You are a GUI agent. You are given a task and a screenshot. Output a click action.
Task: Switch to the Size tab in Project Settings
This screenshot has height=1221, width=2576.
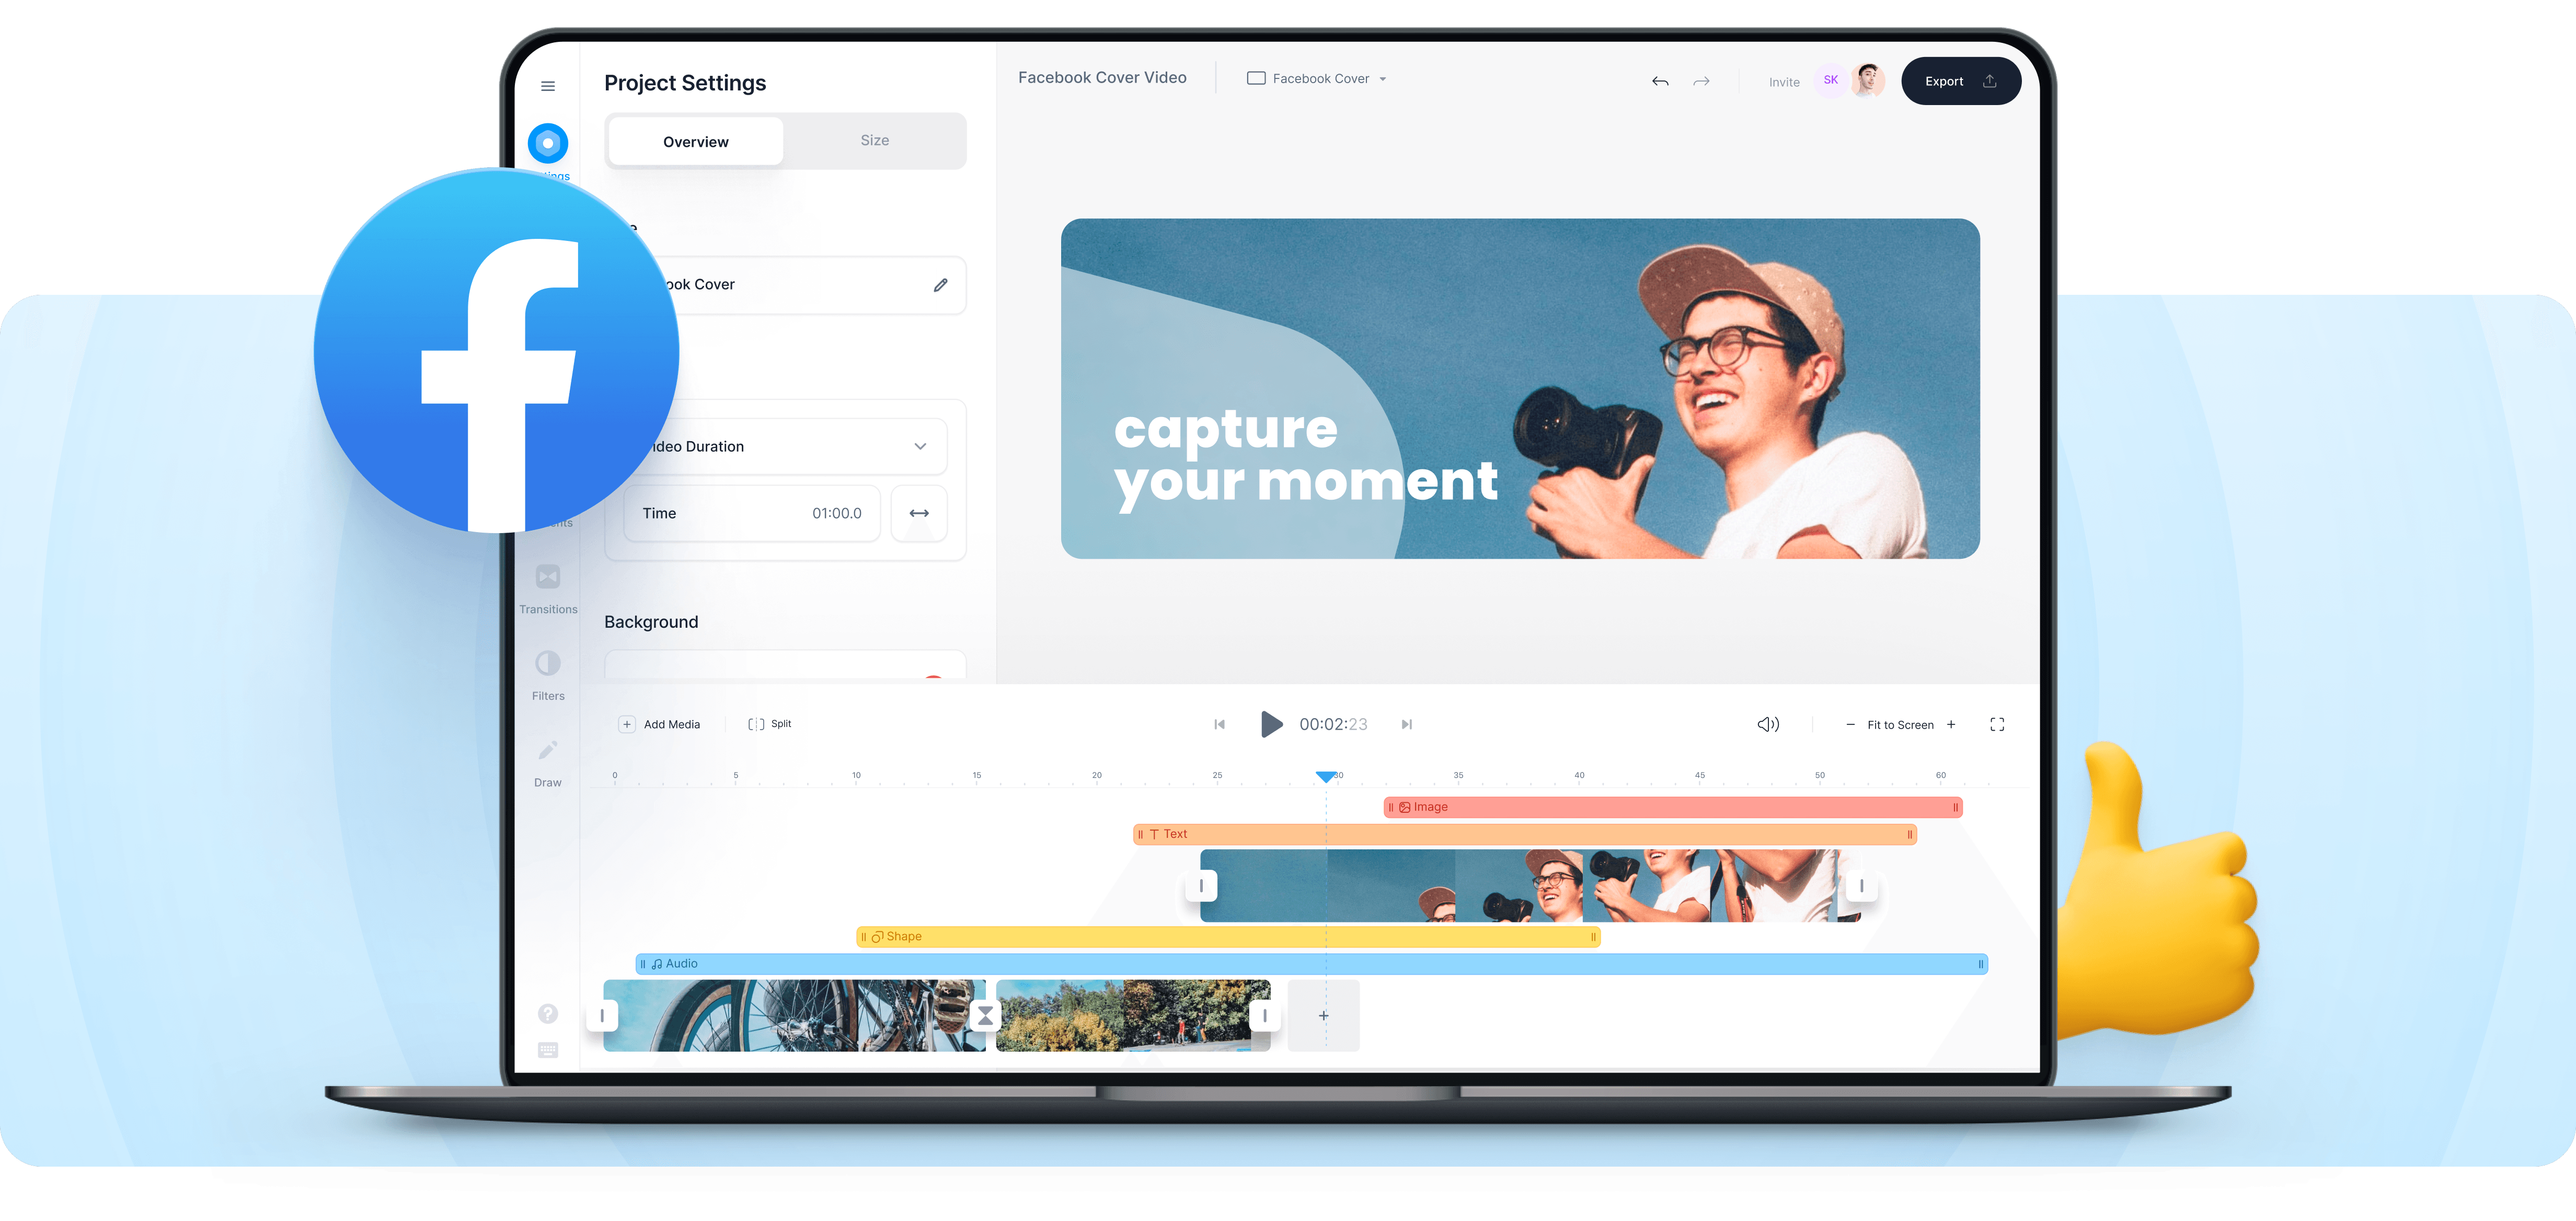874,140
